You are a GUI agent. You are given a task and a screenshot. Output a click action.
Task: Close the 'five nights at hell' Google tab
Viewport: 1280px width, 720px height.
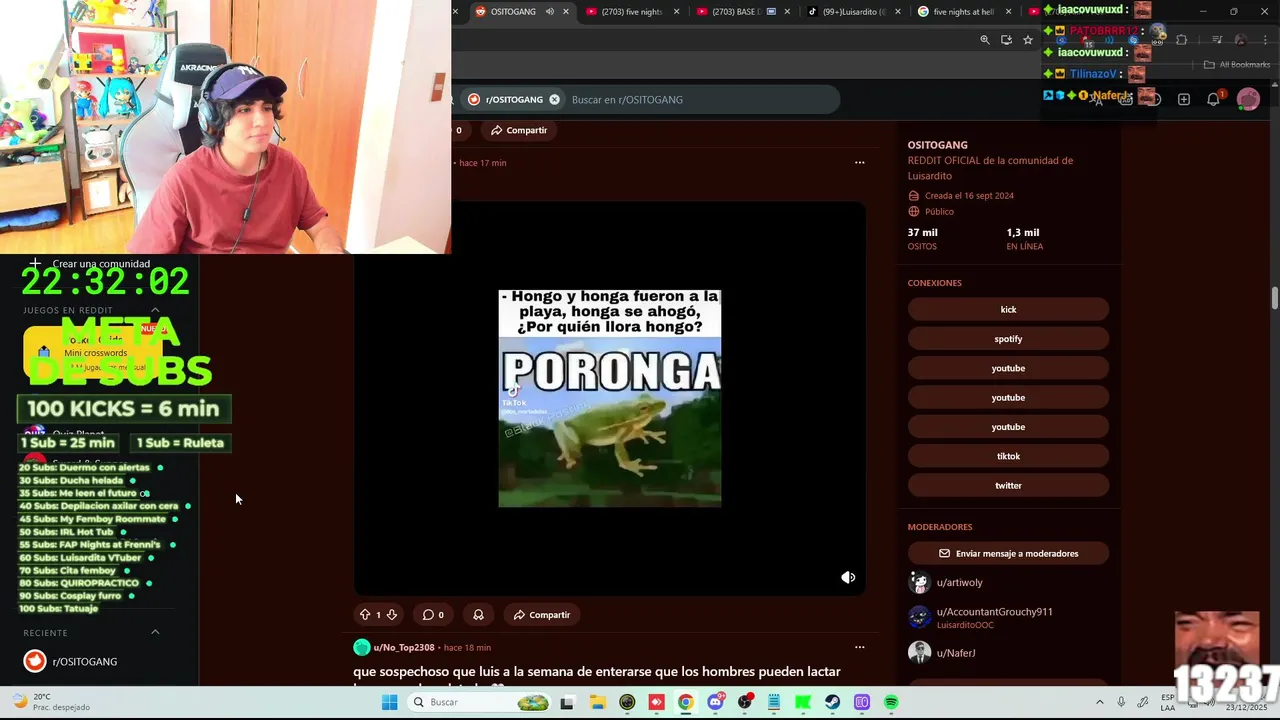[x=1008, y=12]
